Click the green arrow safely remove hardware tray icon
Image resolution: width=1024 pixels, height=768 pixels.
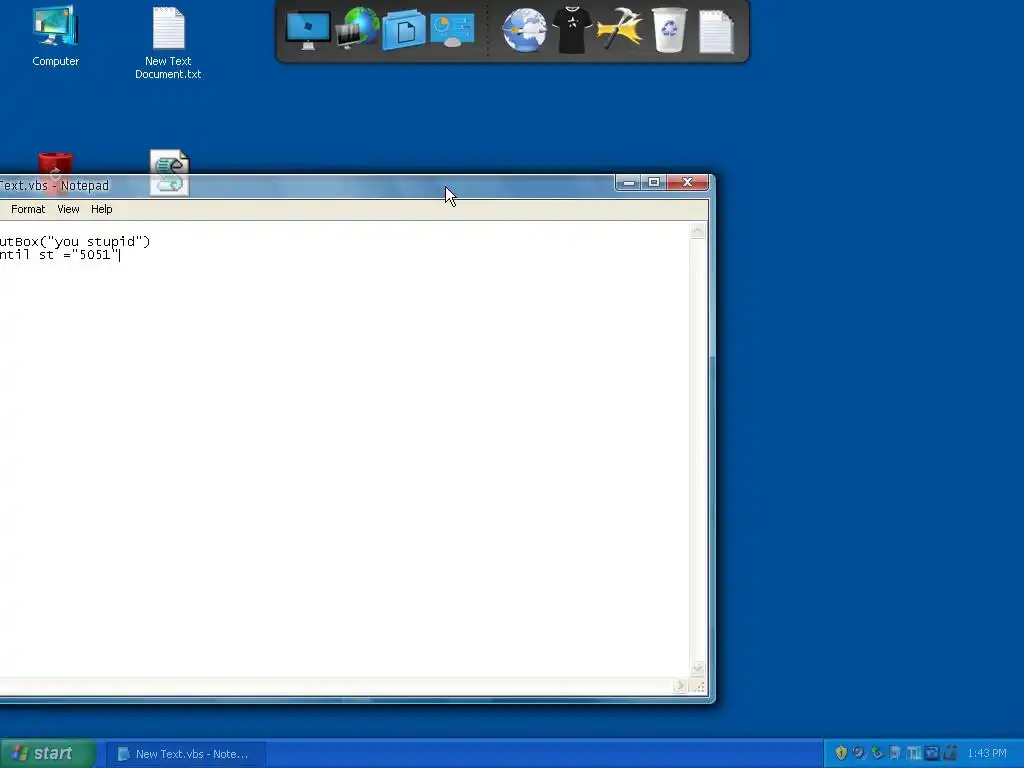click(877, 753)
